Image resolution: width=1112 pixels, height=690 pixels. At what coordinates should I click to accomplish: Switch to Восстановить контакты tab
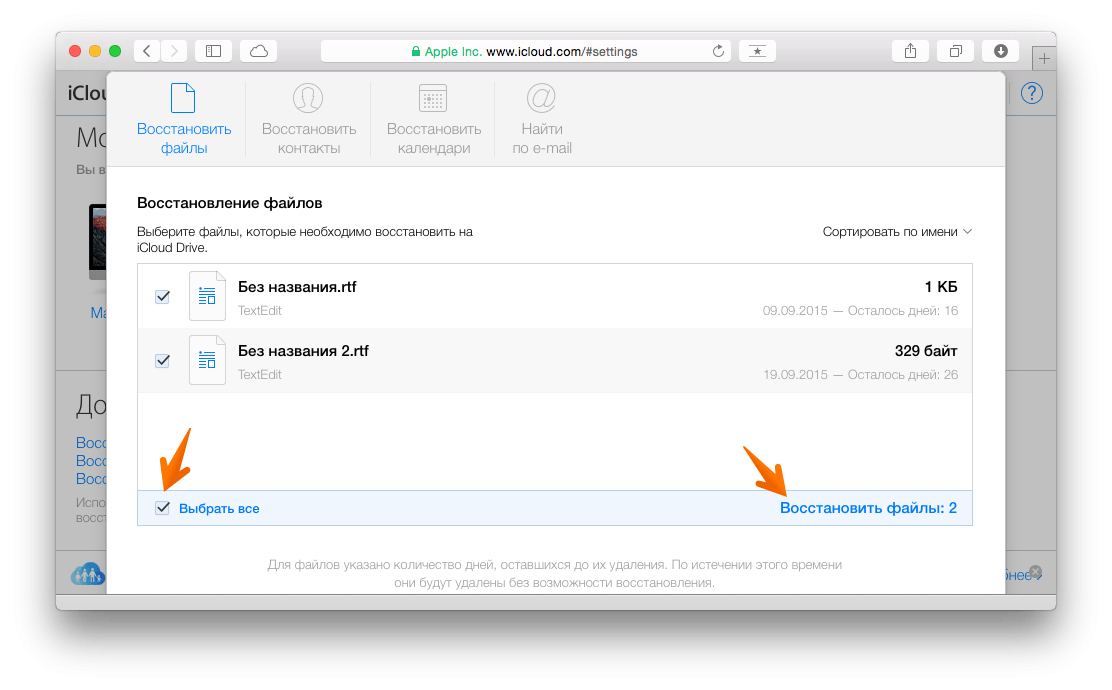[309, 120]
